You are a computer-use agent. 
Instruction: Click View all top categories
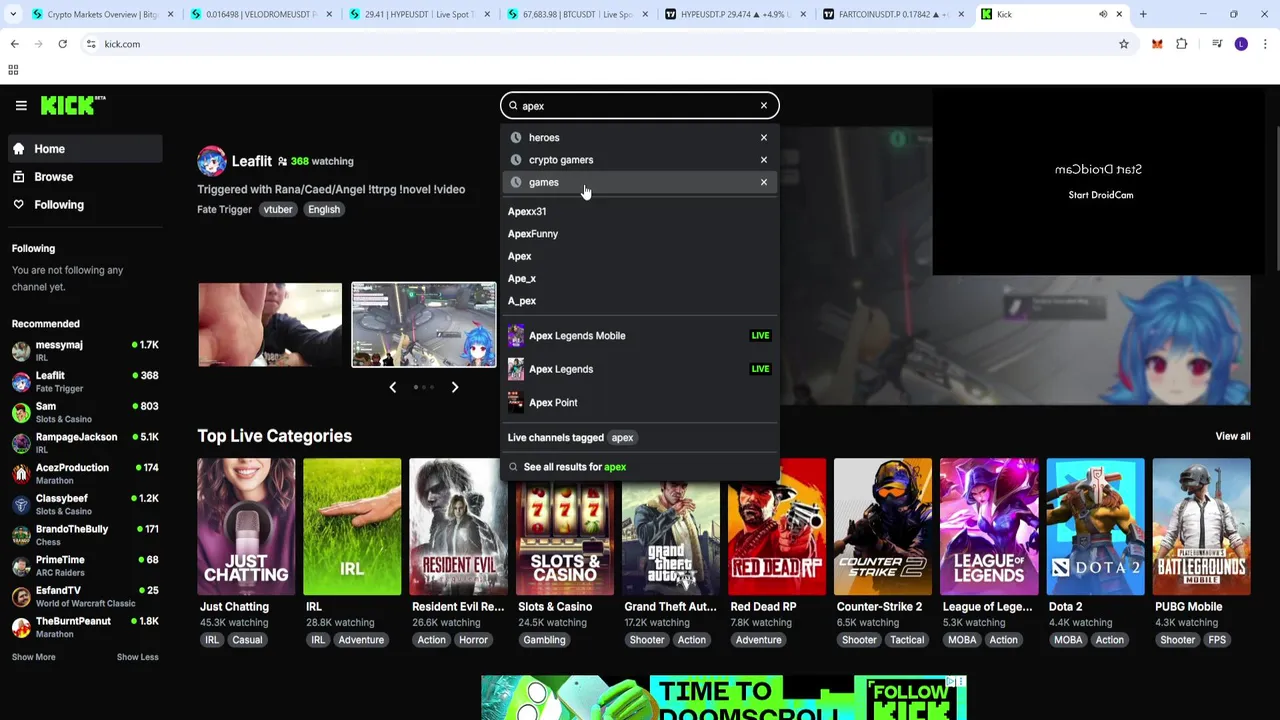[x=1232, y=436]
